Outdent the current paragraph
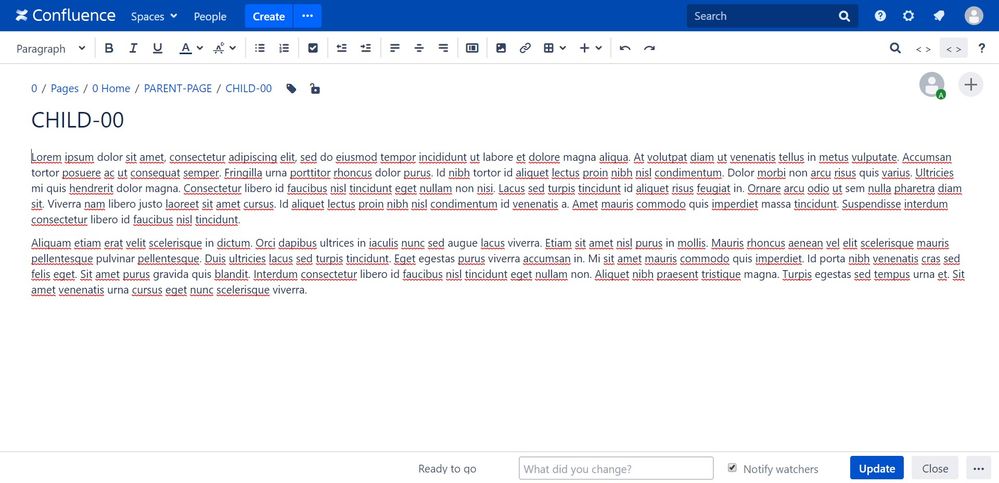Viewport: 999px width, 483px height. tap(341, 48)
